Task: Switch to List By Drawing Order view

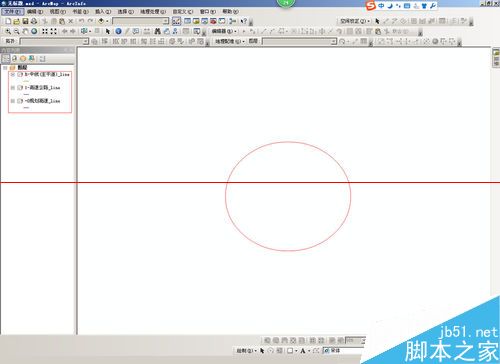Action: [6, 59]
